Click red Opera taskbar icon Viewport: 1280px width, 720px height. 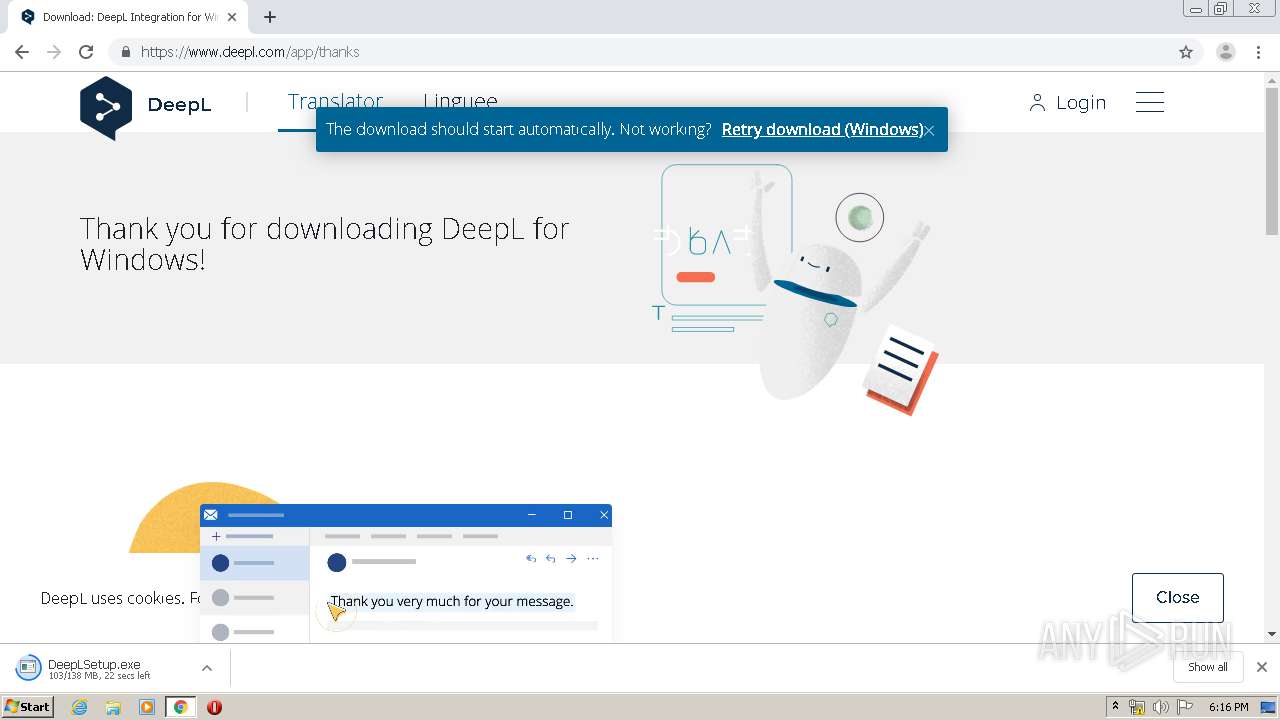pyautogui.click(x=214, y=707)
